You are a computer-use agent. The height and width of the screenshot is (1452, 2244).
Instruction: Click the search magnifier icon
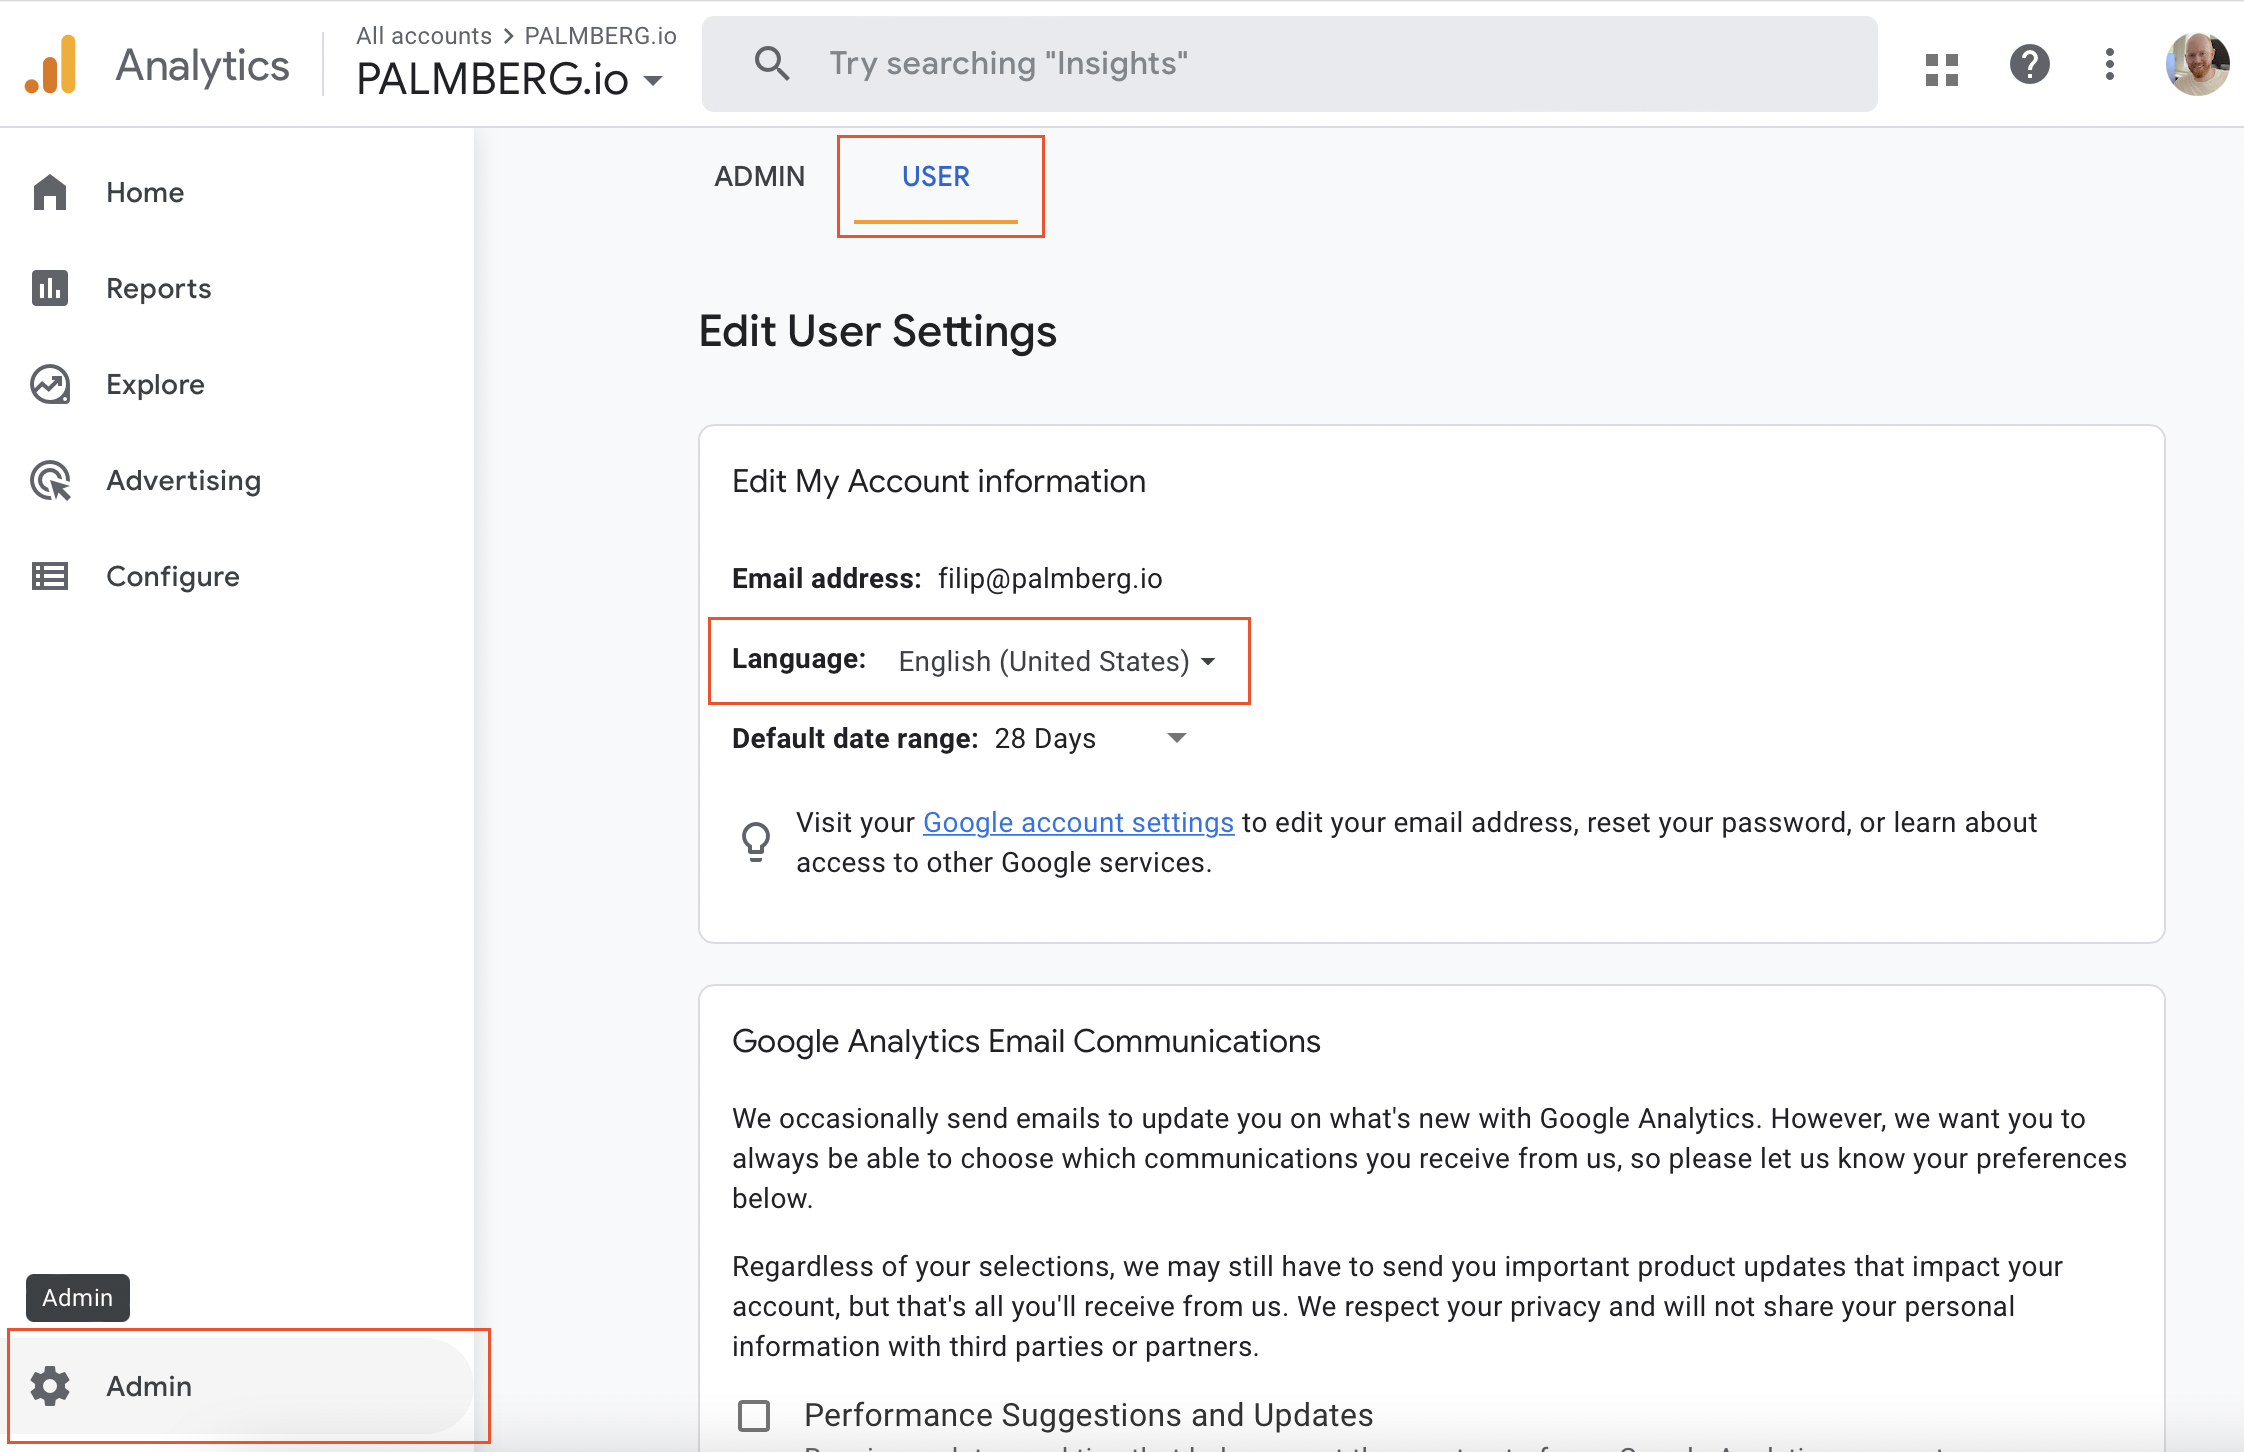[x=772, y=63]
